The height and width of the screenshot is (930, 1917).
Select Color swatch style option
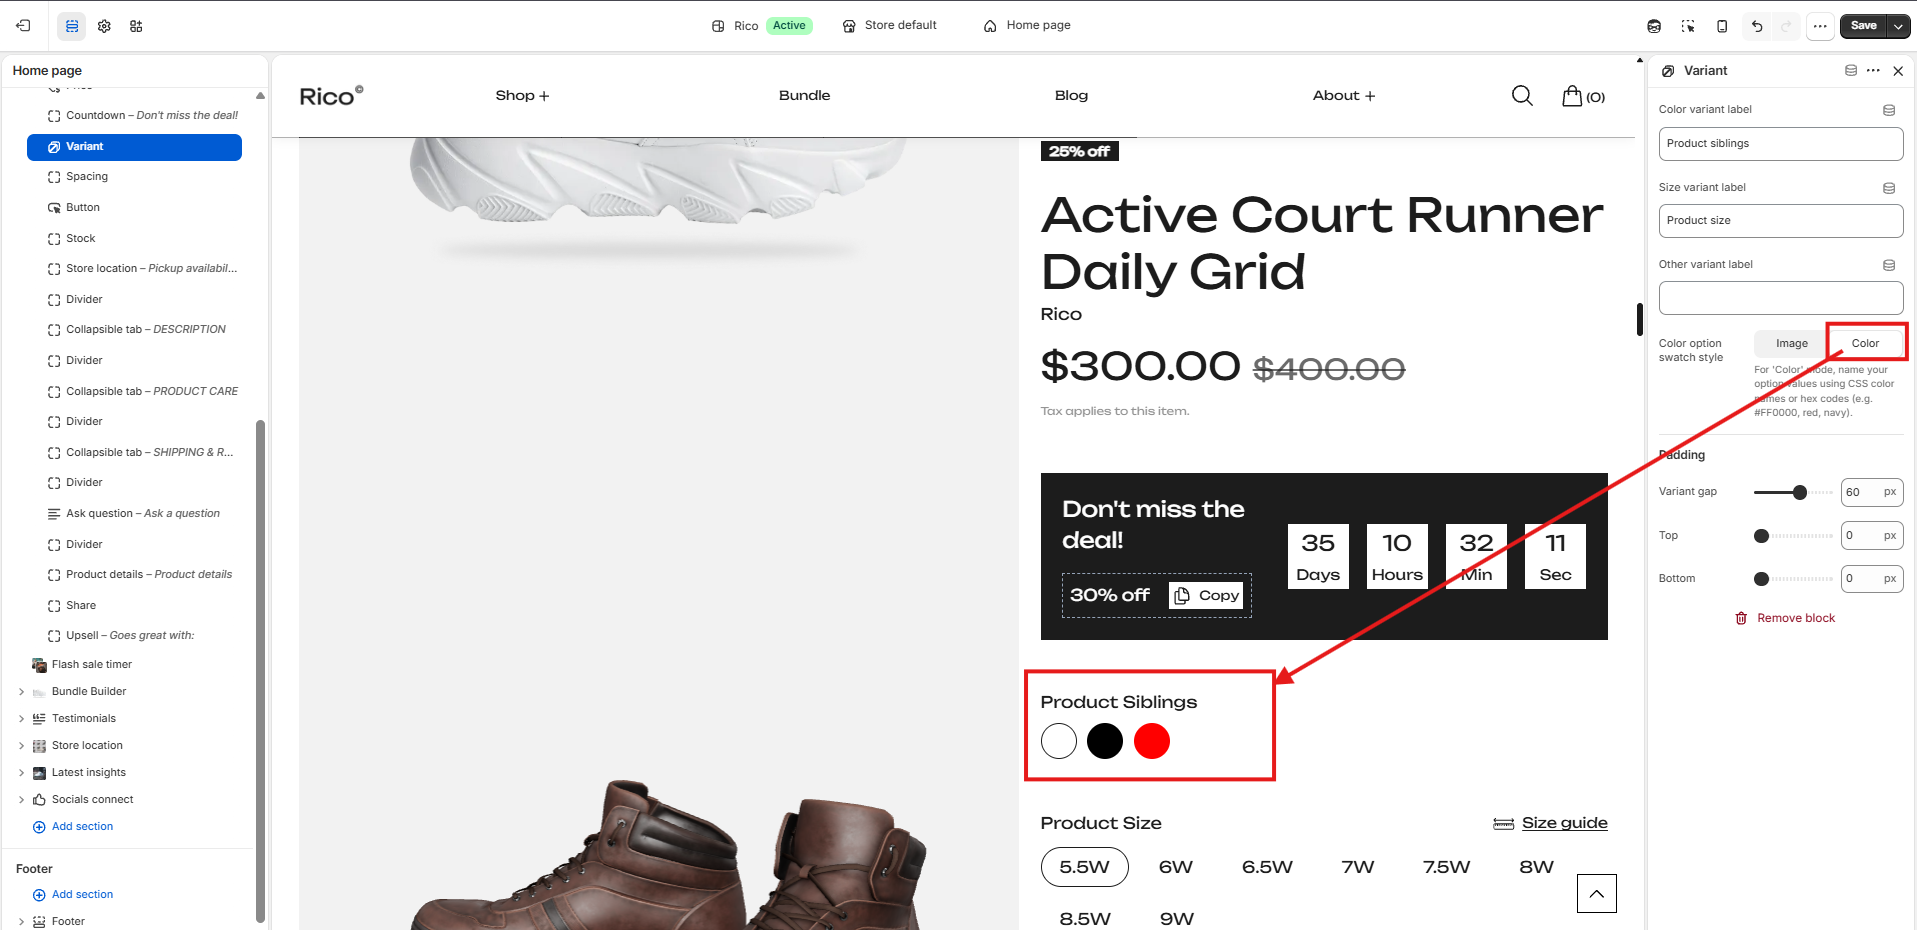pos(1865,343)
